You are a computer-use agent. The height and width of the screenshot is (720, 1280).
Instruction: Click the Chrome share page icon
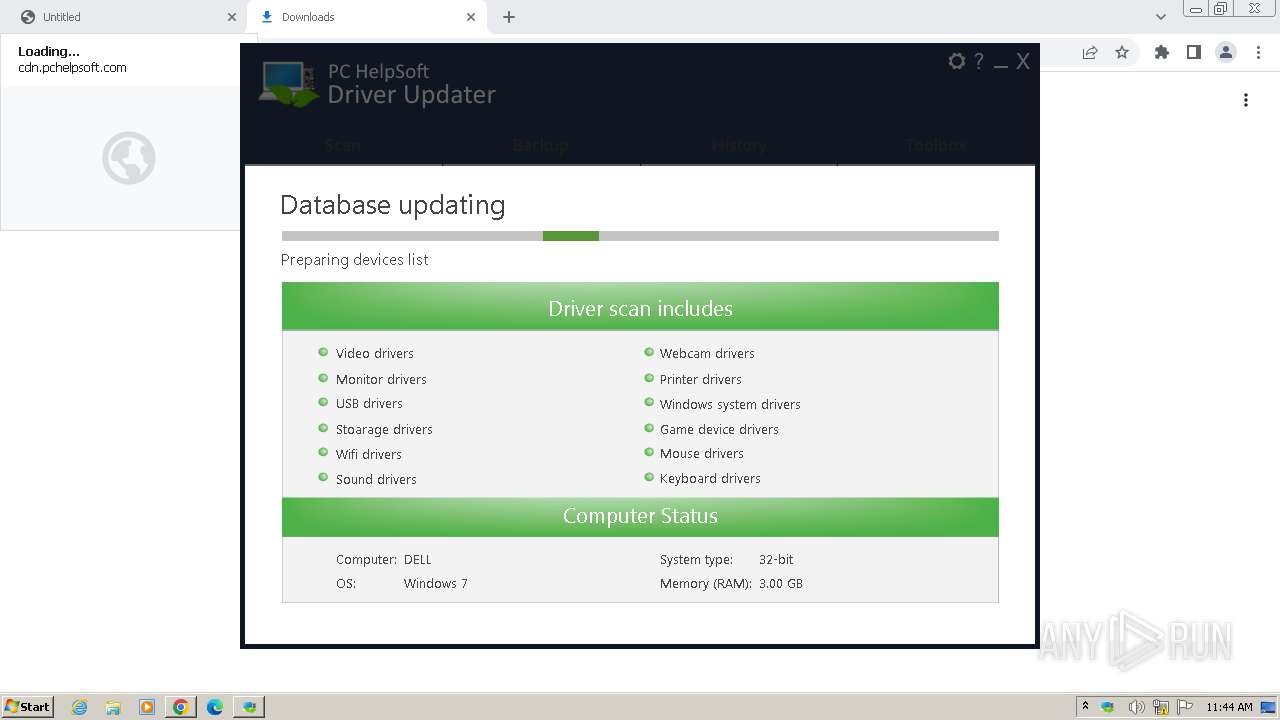(1090, 52)
